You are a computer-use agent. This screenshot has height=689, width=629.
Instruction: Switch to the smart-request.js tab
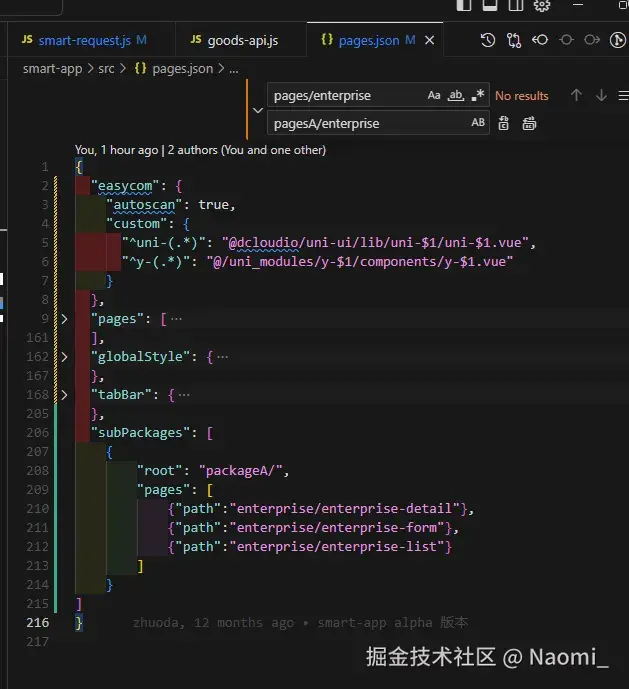pyautogui.click(x=84, y=40)
